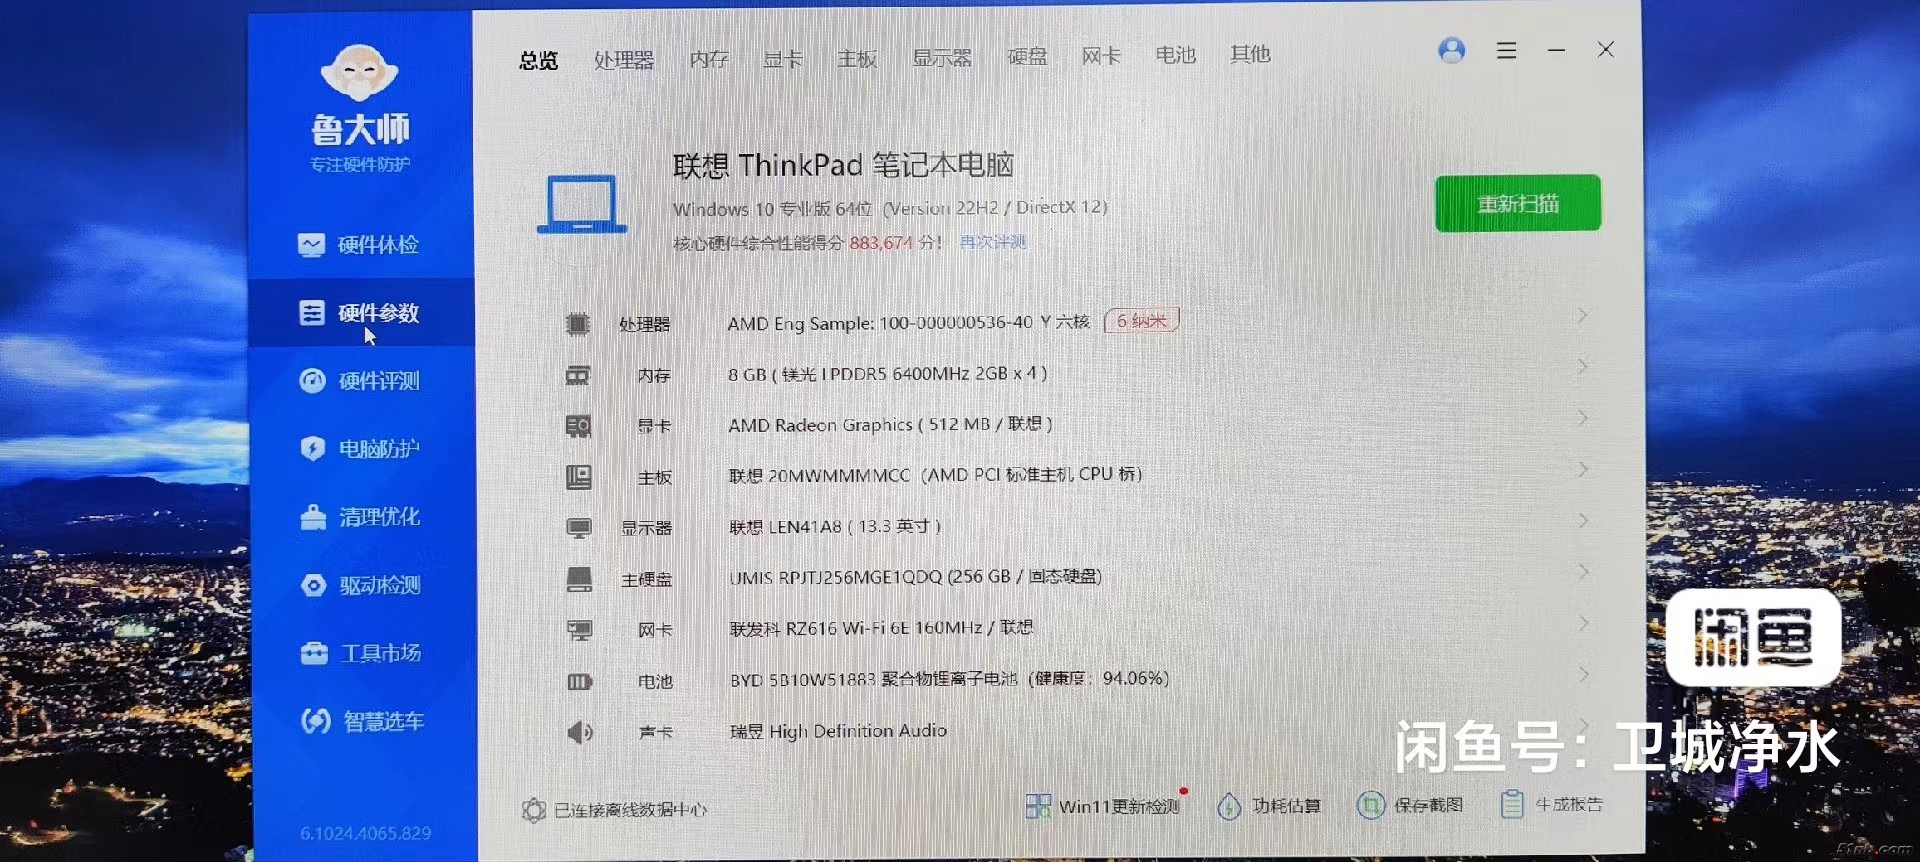
Task: Click the 驱动检测 sidebar icon
Action: pos(313,585)
